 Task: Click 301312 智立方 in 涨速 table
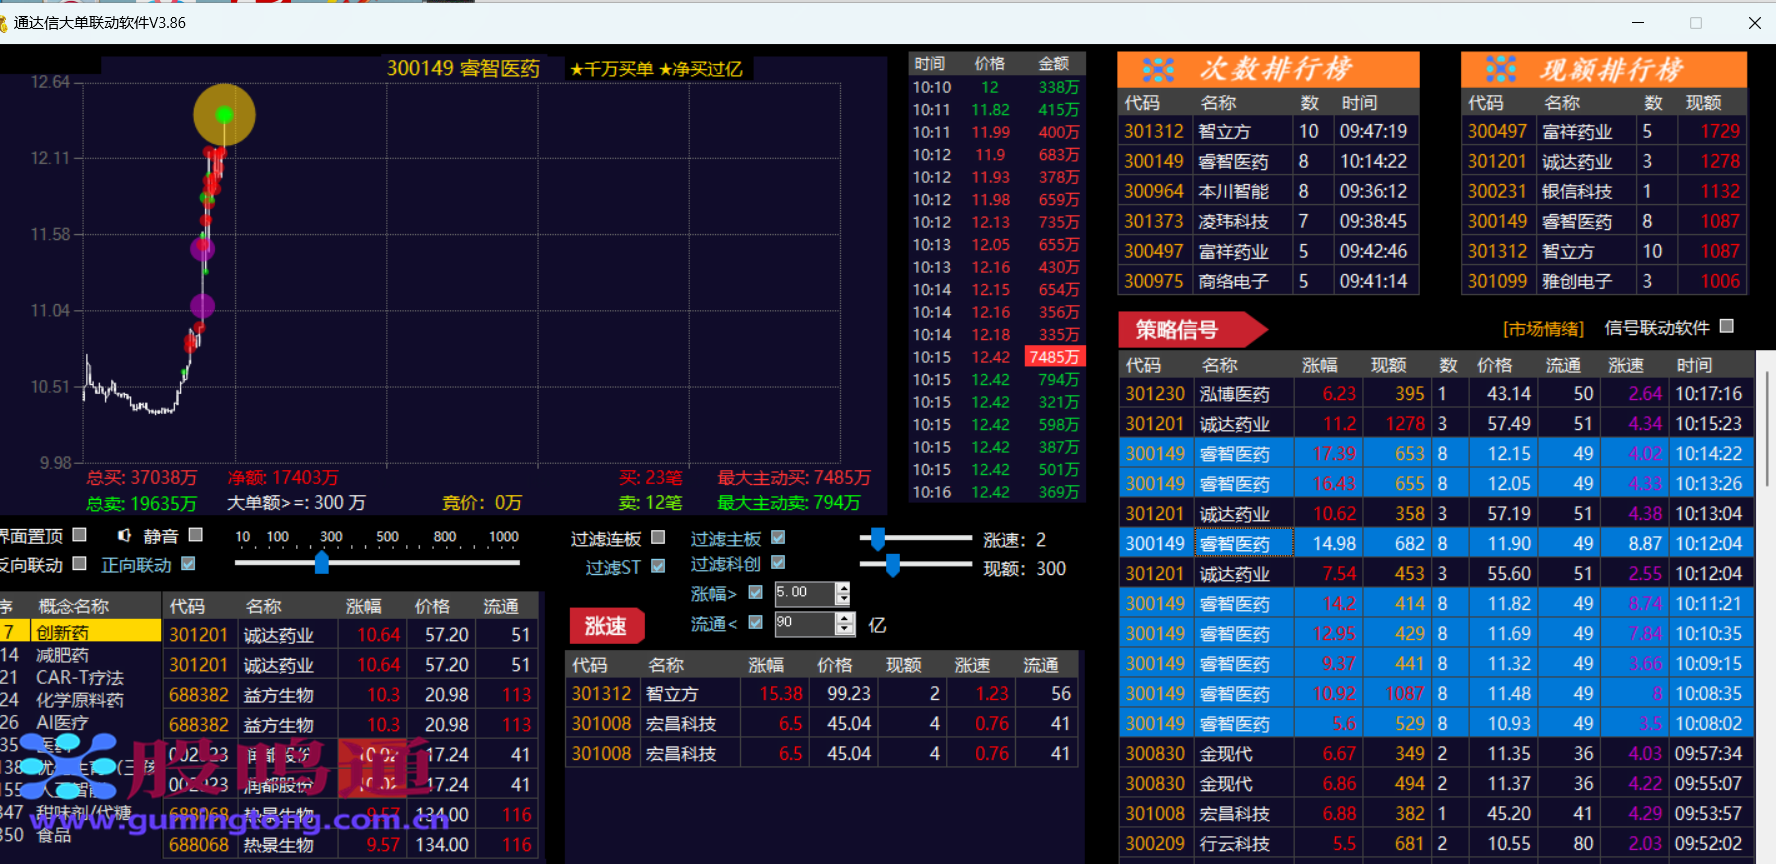click(x=822, y=693)
